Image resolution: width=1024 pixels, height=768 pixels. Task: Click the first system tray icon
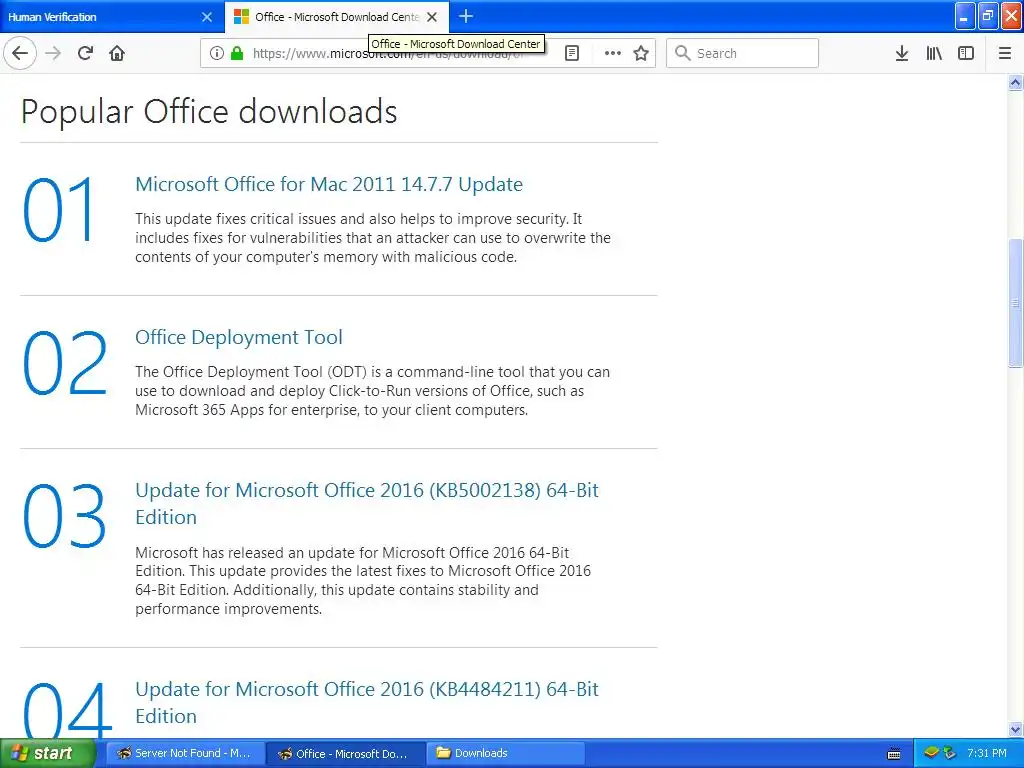coord(931,753)
